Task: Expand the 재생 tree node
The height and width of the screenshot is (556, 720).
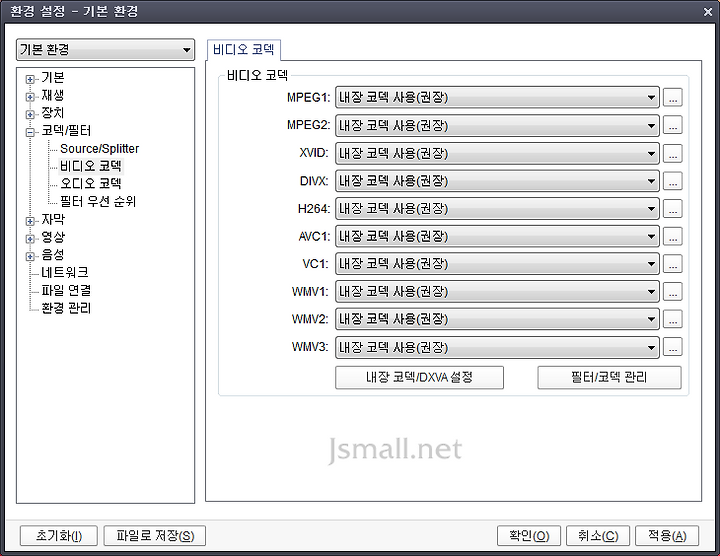Action: coord(30,96)
